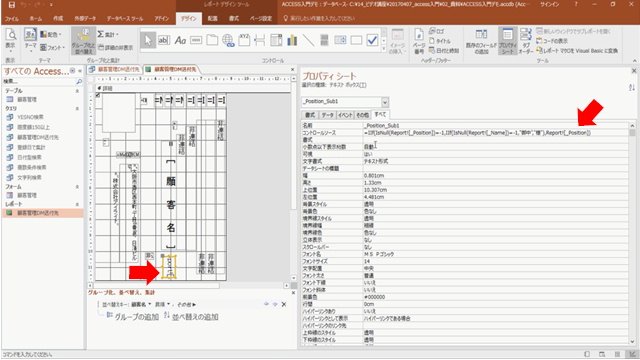Save with the quick access save icon

pos(11,5)
